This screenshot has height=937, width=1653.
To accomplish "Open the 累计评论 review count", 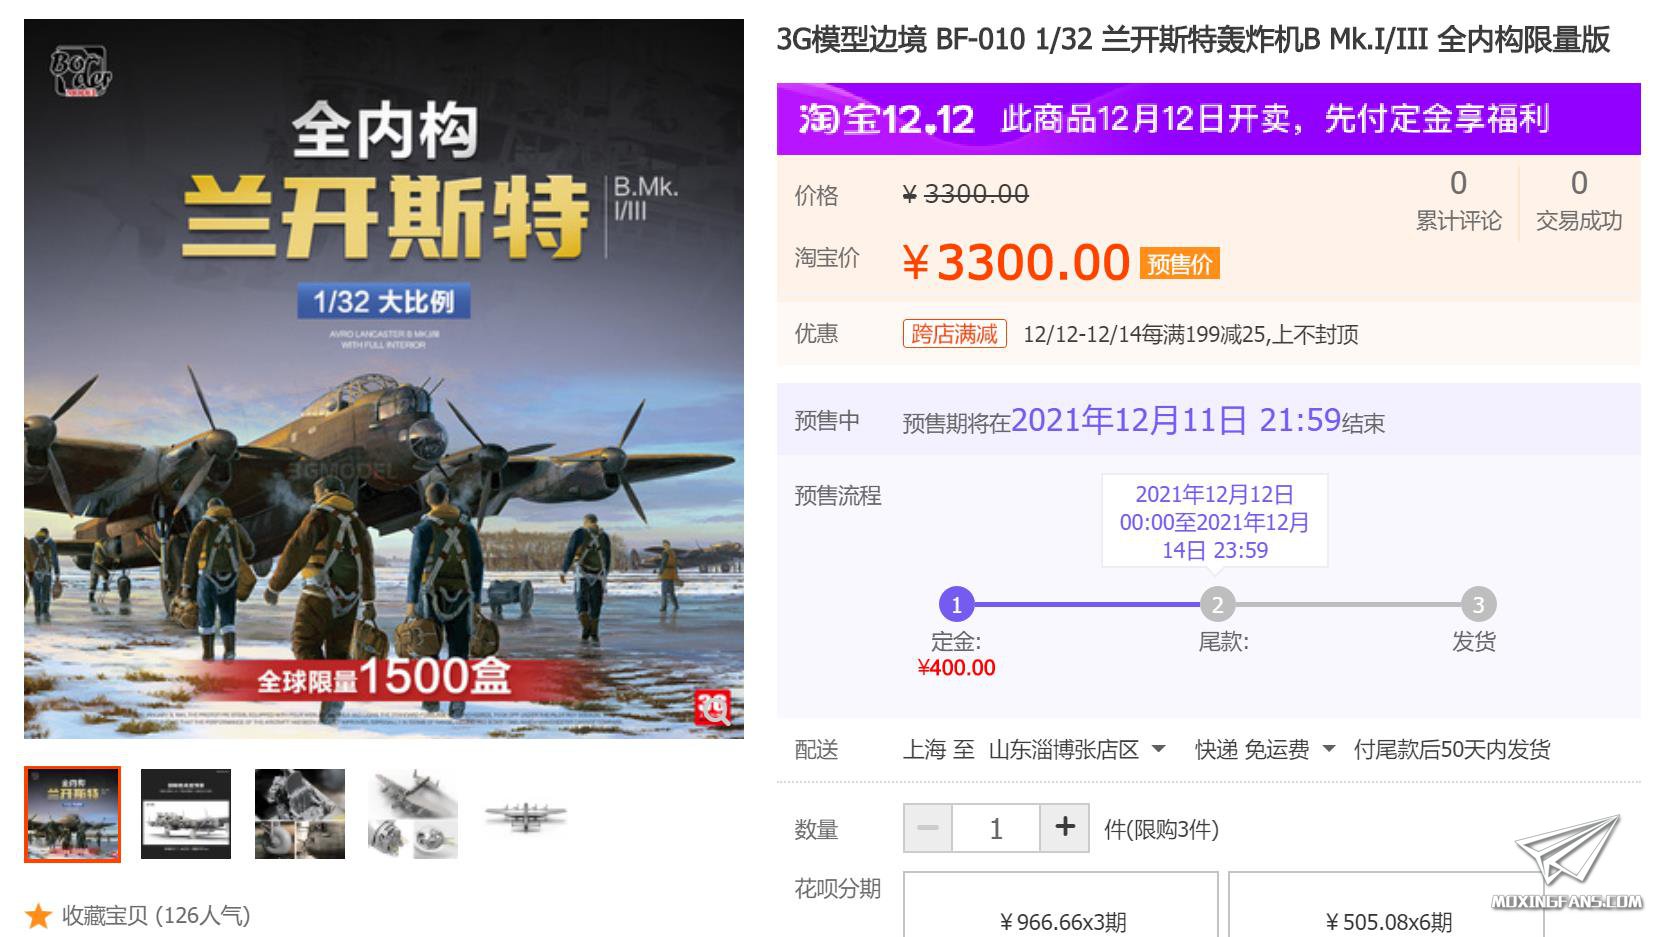I will (x=1458, y=200).
